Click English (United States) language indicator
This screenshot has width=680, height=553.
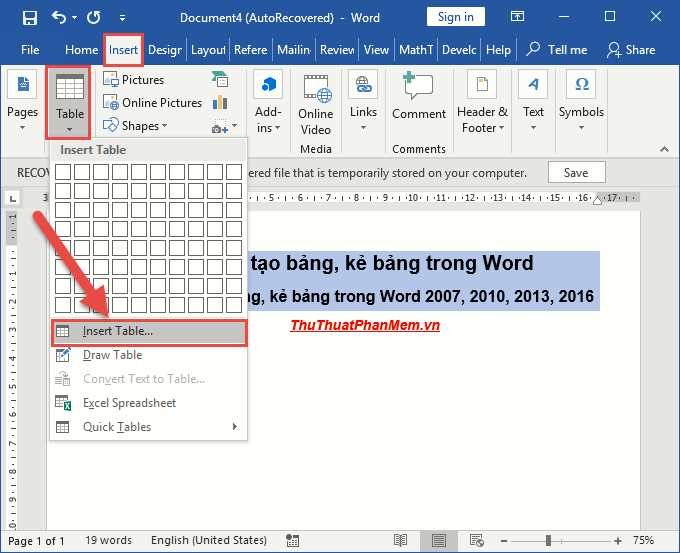[x=209, y=540]
